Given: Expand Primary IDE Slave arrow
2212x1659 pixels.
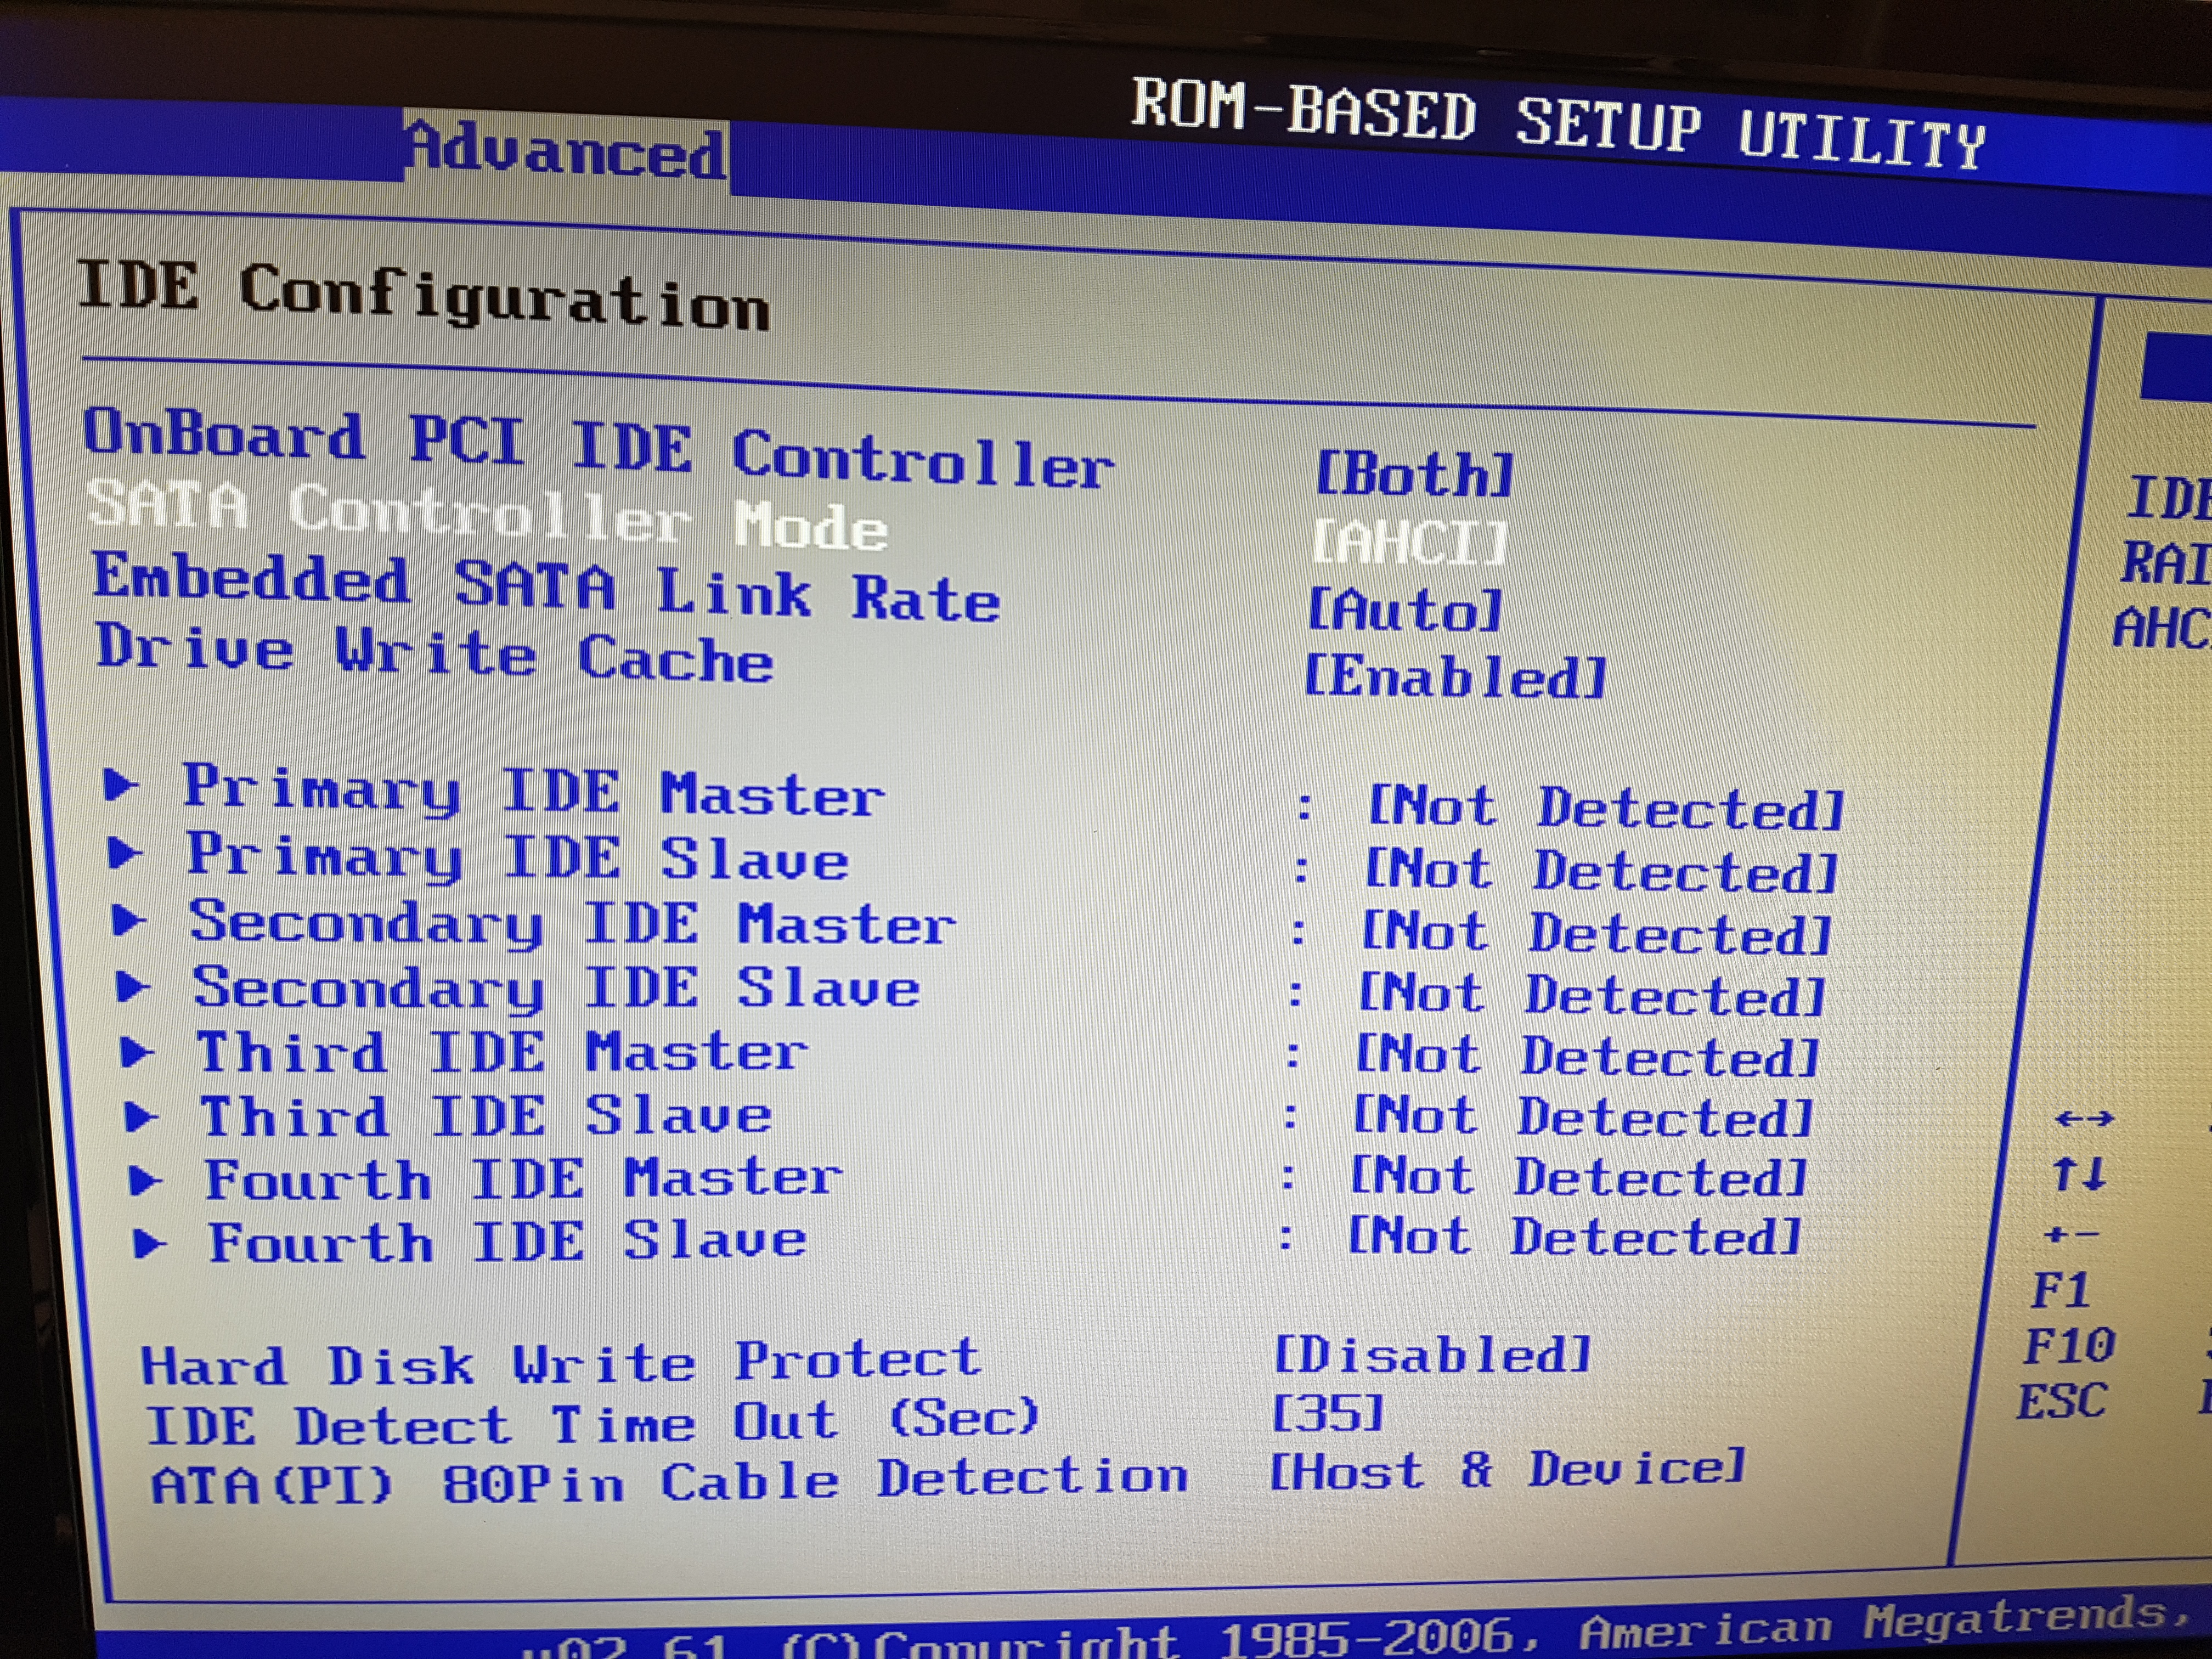Looking at the screenshot, I should (125, 853).
